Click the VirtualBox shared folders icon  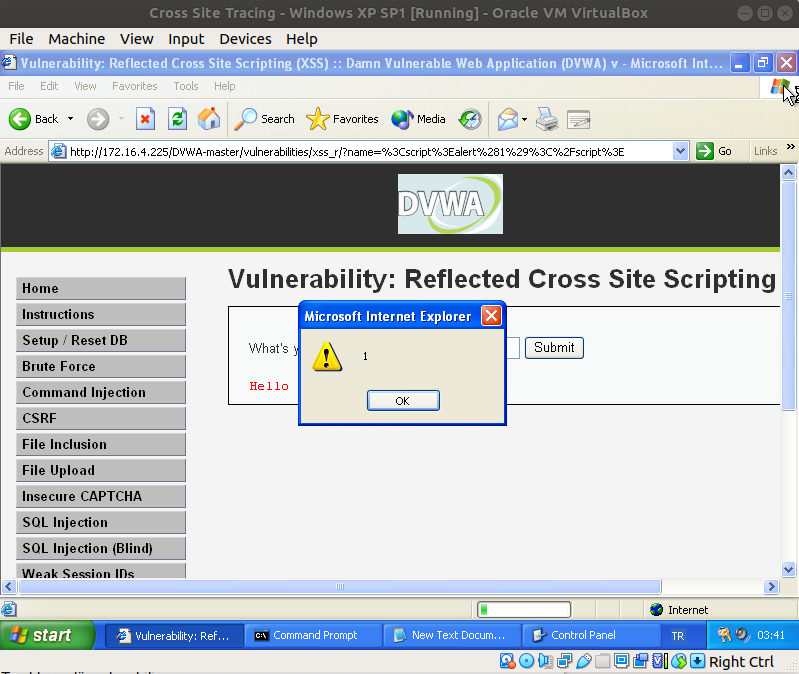[x=602, y=661]
